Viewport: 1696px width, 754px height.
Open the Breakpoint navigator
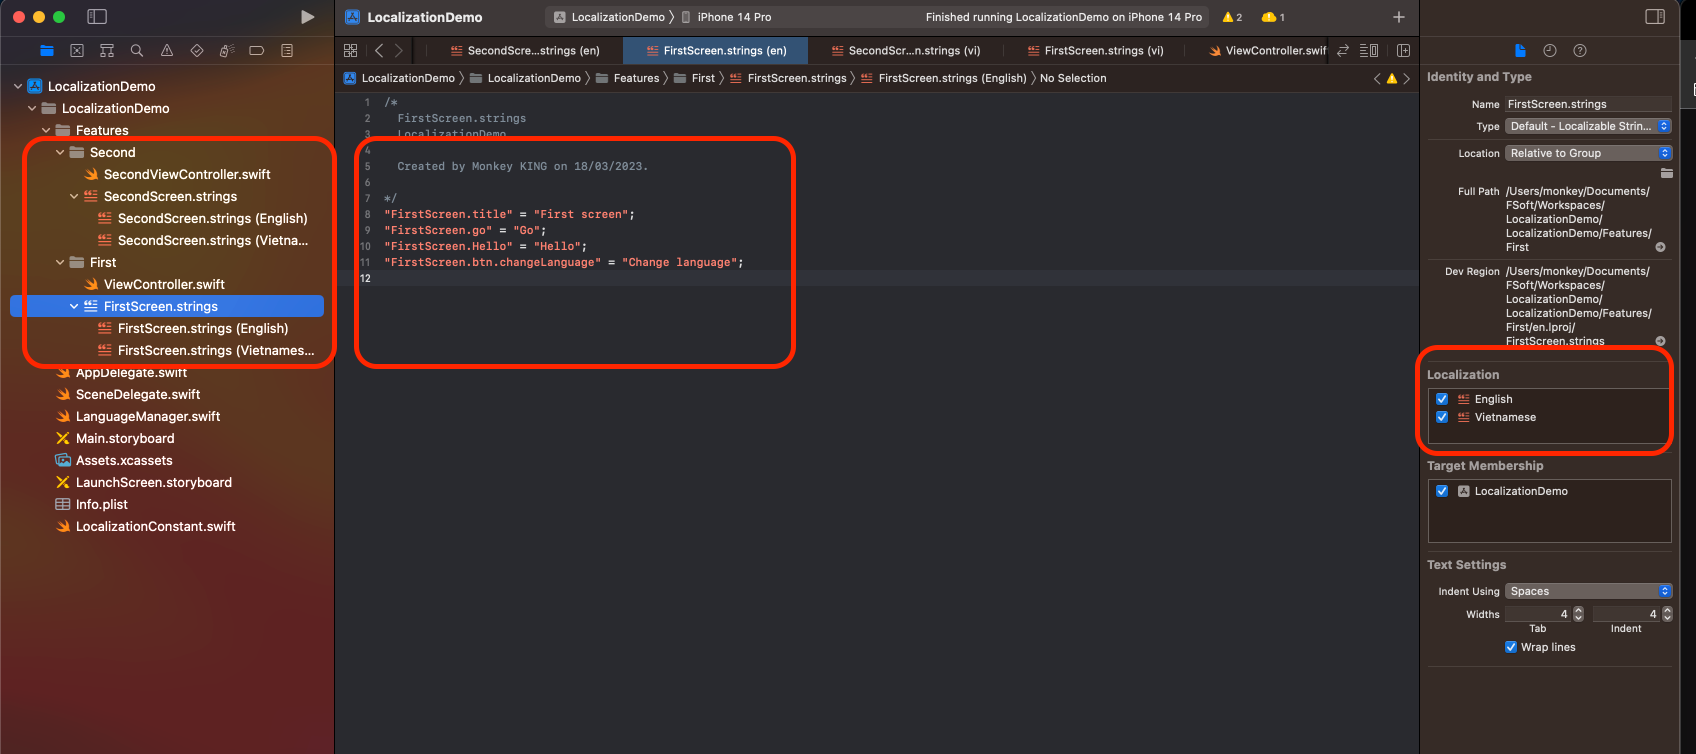point(257,50)
